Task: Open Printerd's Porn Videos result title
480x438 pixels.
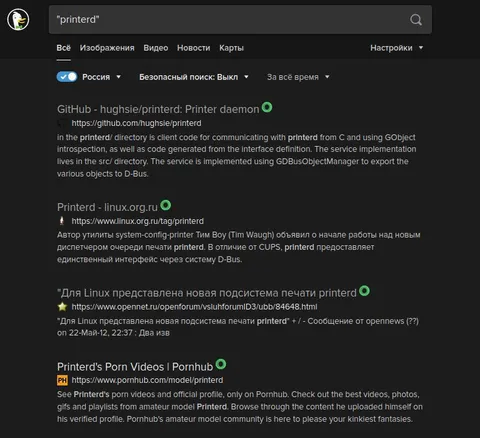Action: coord(135,367)
